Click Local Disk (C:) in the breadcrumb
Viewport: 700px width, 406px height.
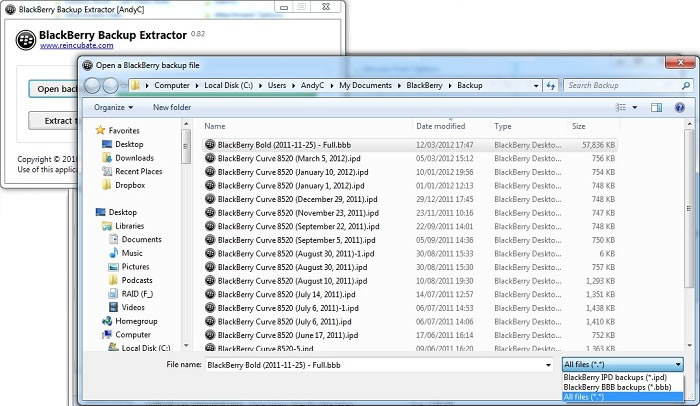[229, 85]
